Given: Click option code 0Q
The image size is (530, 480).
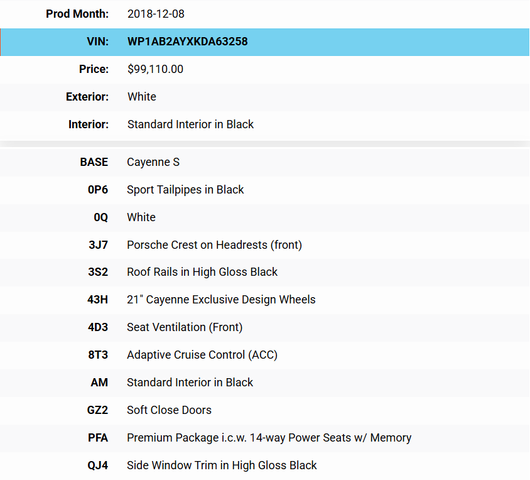Looking at the screenshot, I should click(101, 217).
